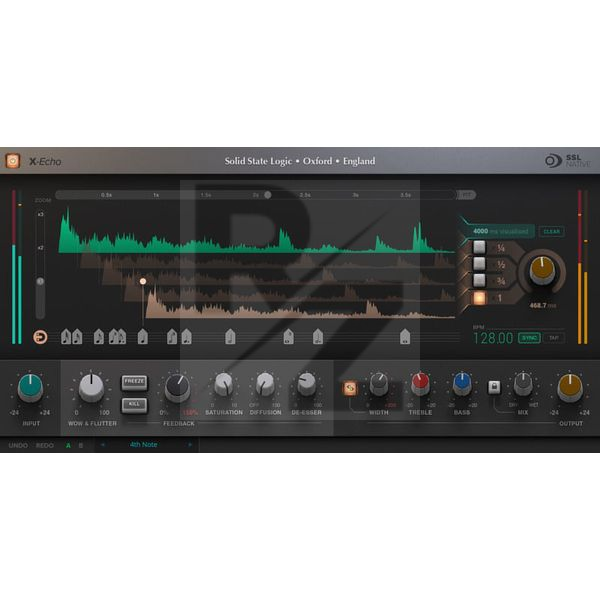
Task: Click REDO in bottom bar
Action: point(44,445)
